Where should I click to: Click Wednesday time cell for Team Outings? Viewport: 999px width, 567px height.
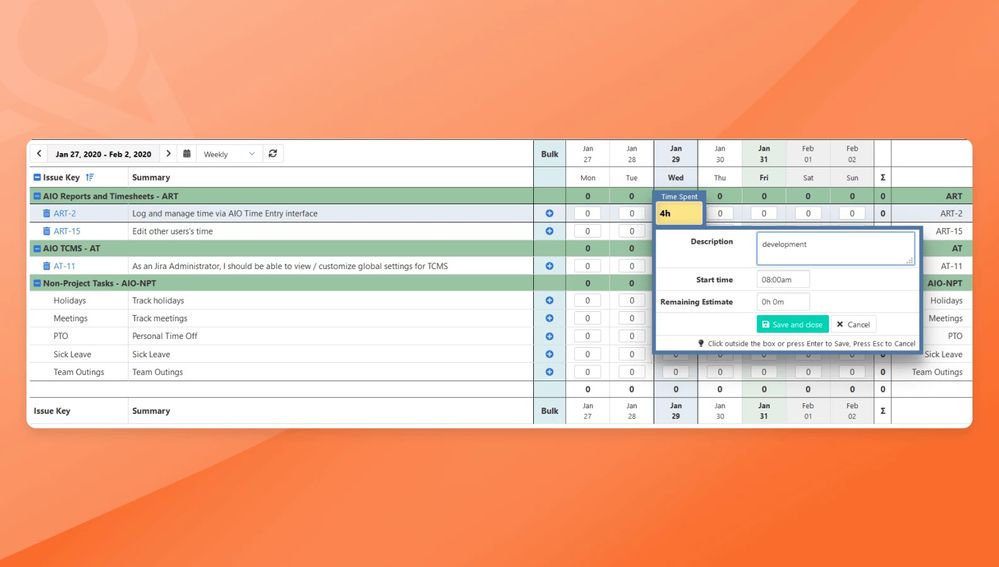(x=675, y=372)
